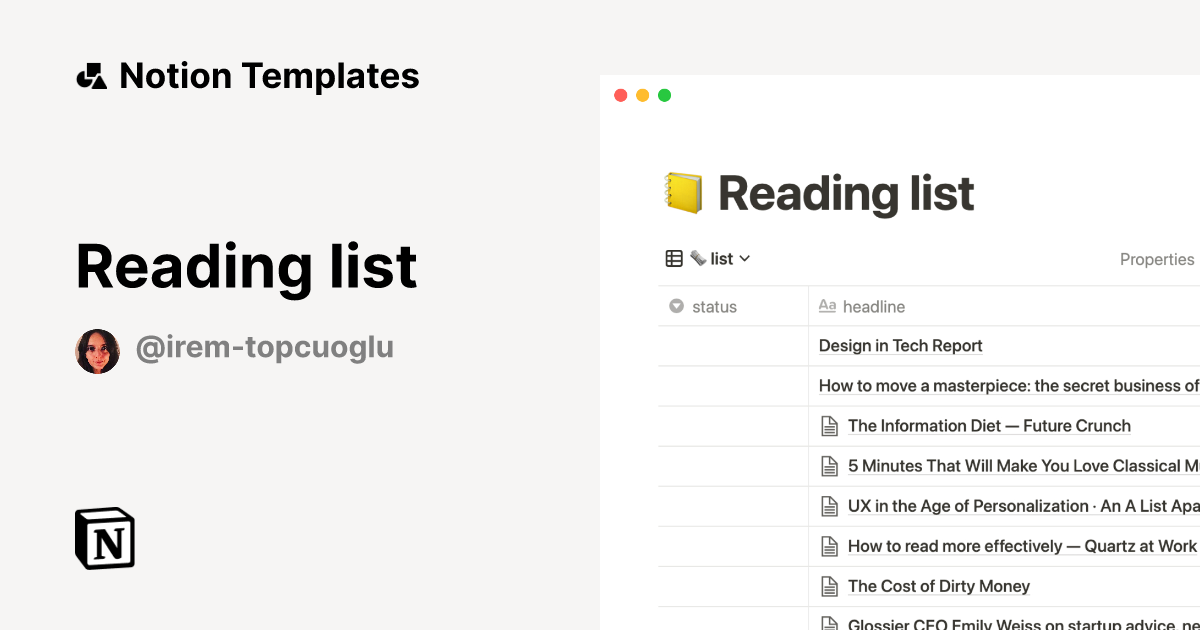Expand the list view dropdown chevron
The height and width of the screenshot is (630, 1200).
[744, 259]
